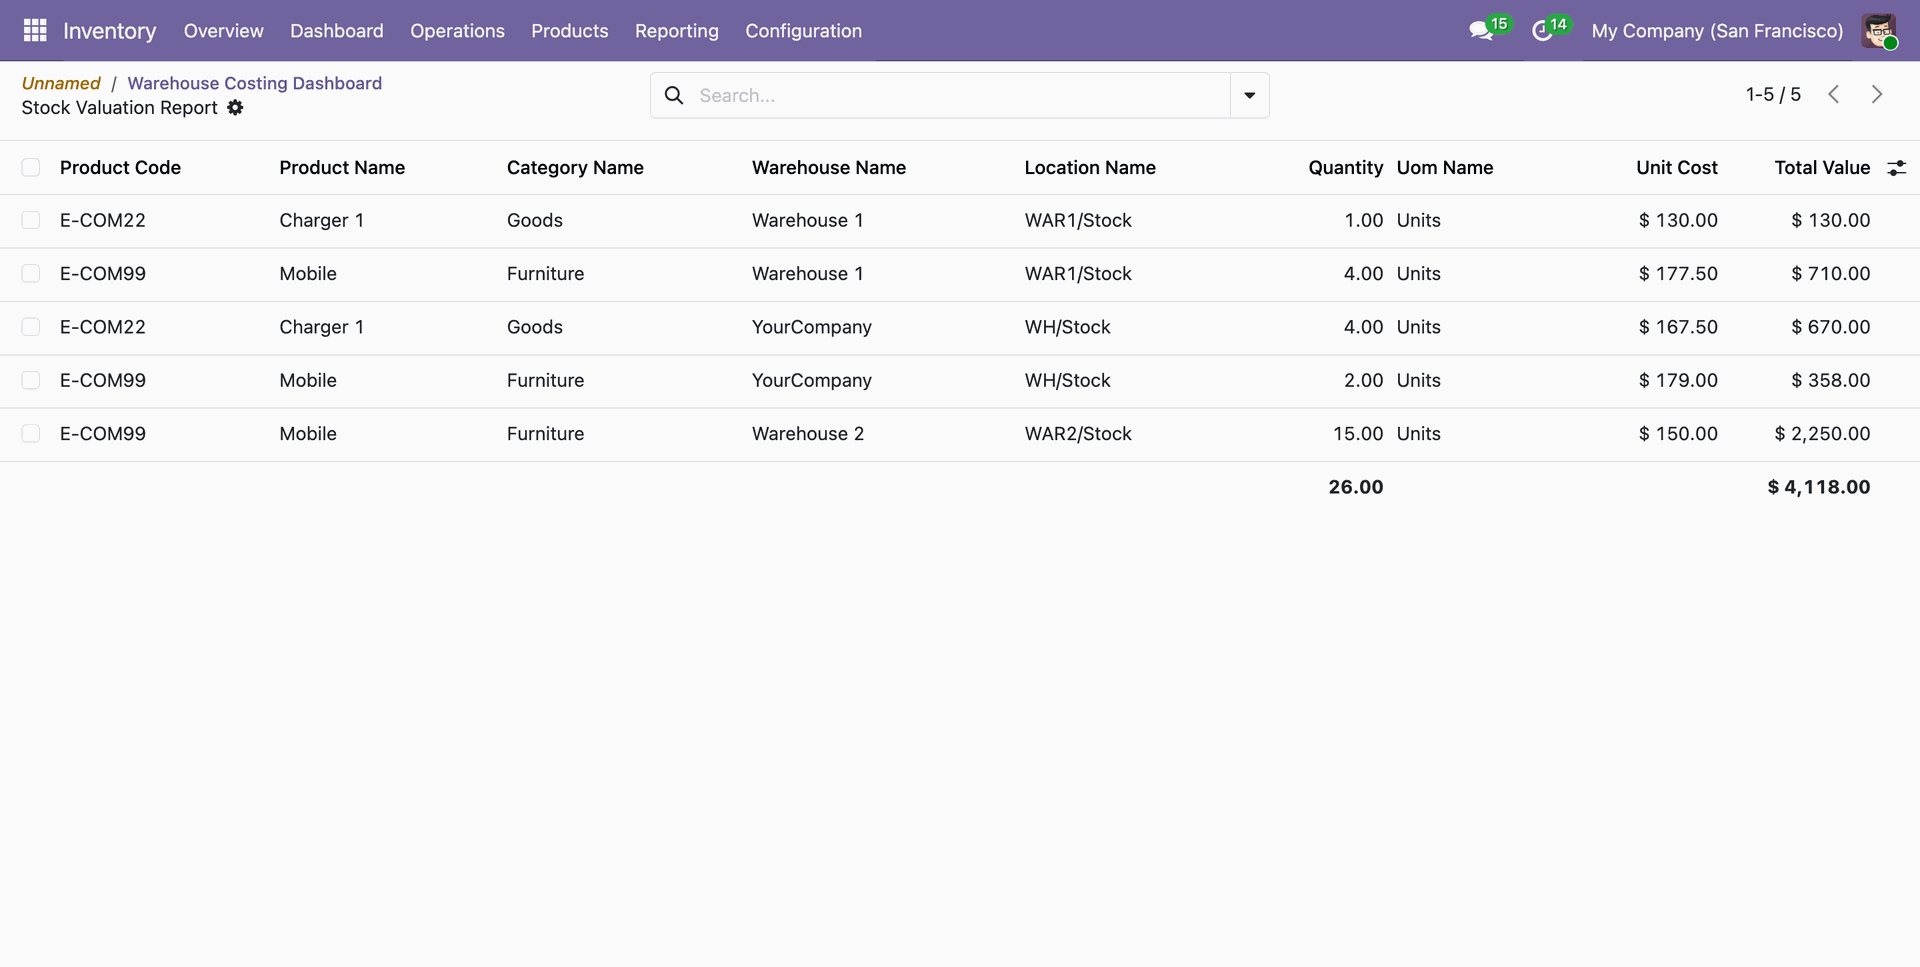Click the $ 177.50 unit cost cell
1920x967 pixels.
tap(1677, 273)
